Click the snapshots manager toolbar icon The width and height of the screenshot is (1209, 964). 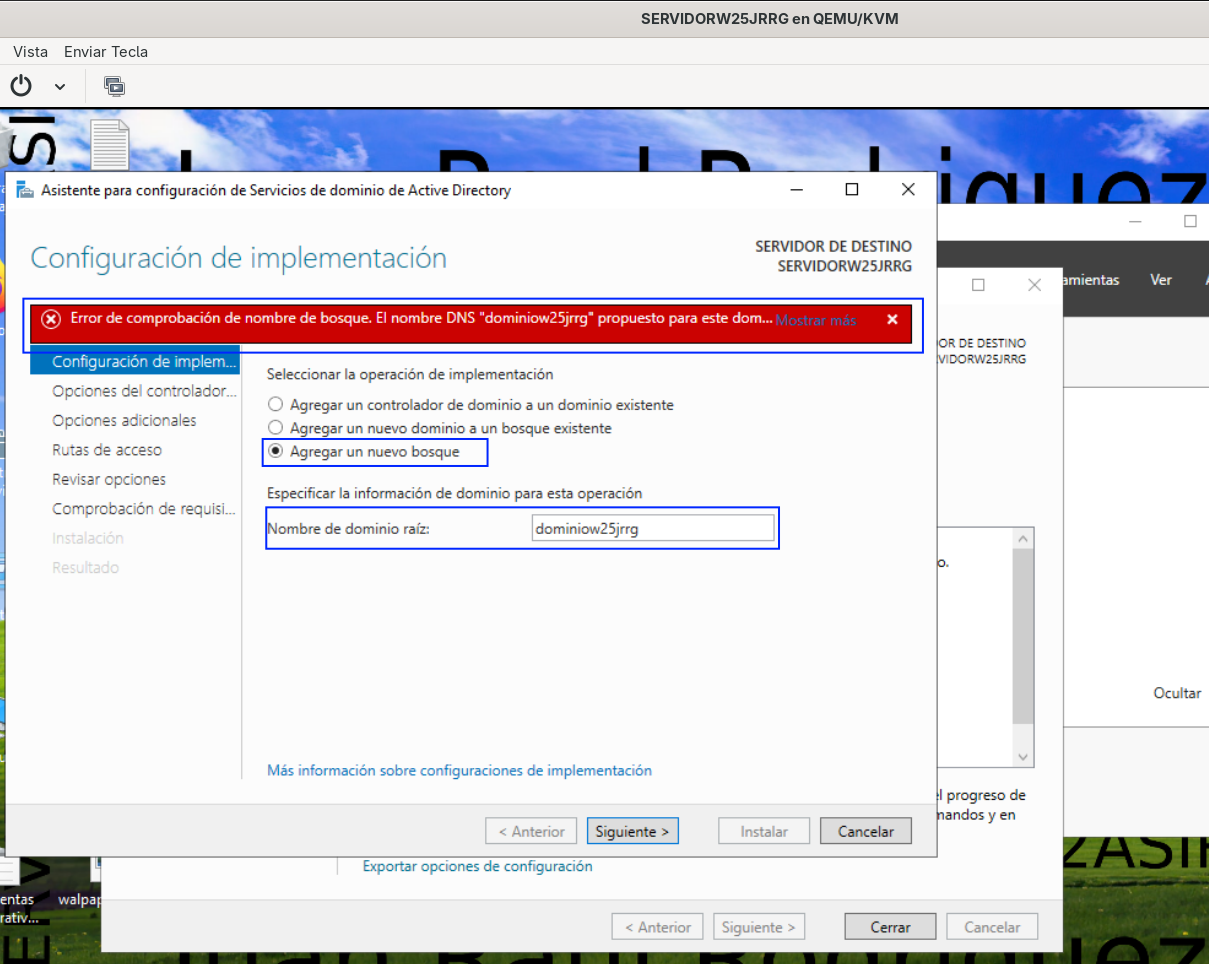[114, 86]
